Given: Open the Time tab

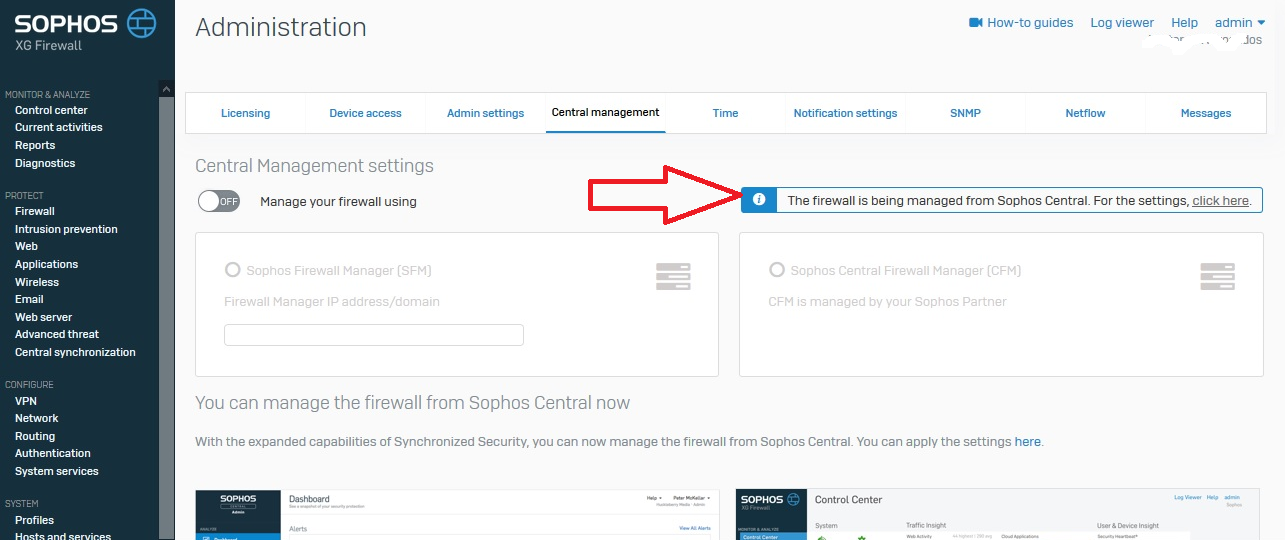Looking at the screenshot, I should [725, 113].
